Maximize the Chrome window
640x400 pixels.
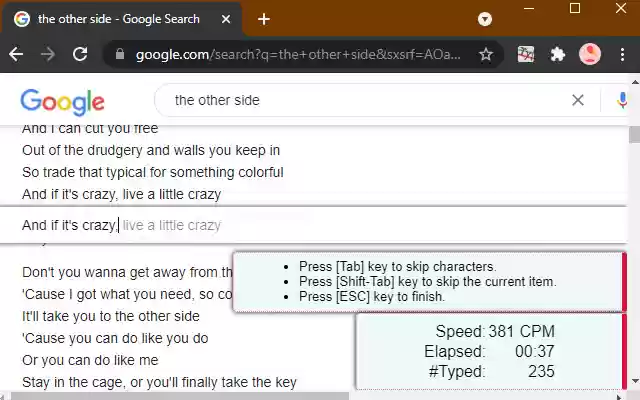coord(575,8)
